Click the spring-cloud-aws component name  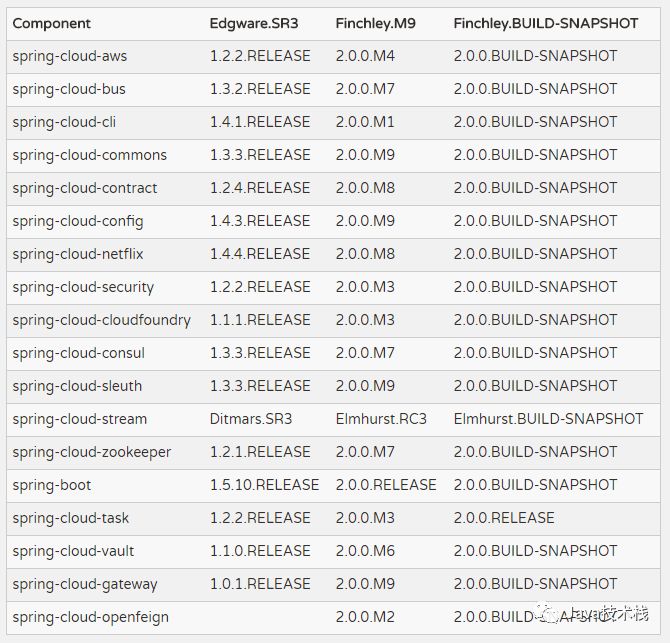coord(70,56)
